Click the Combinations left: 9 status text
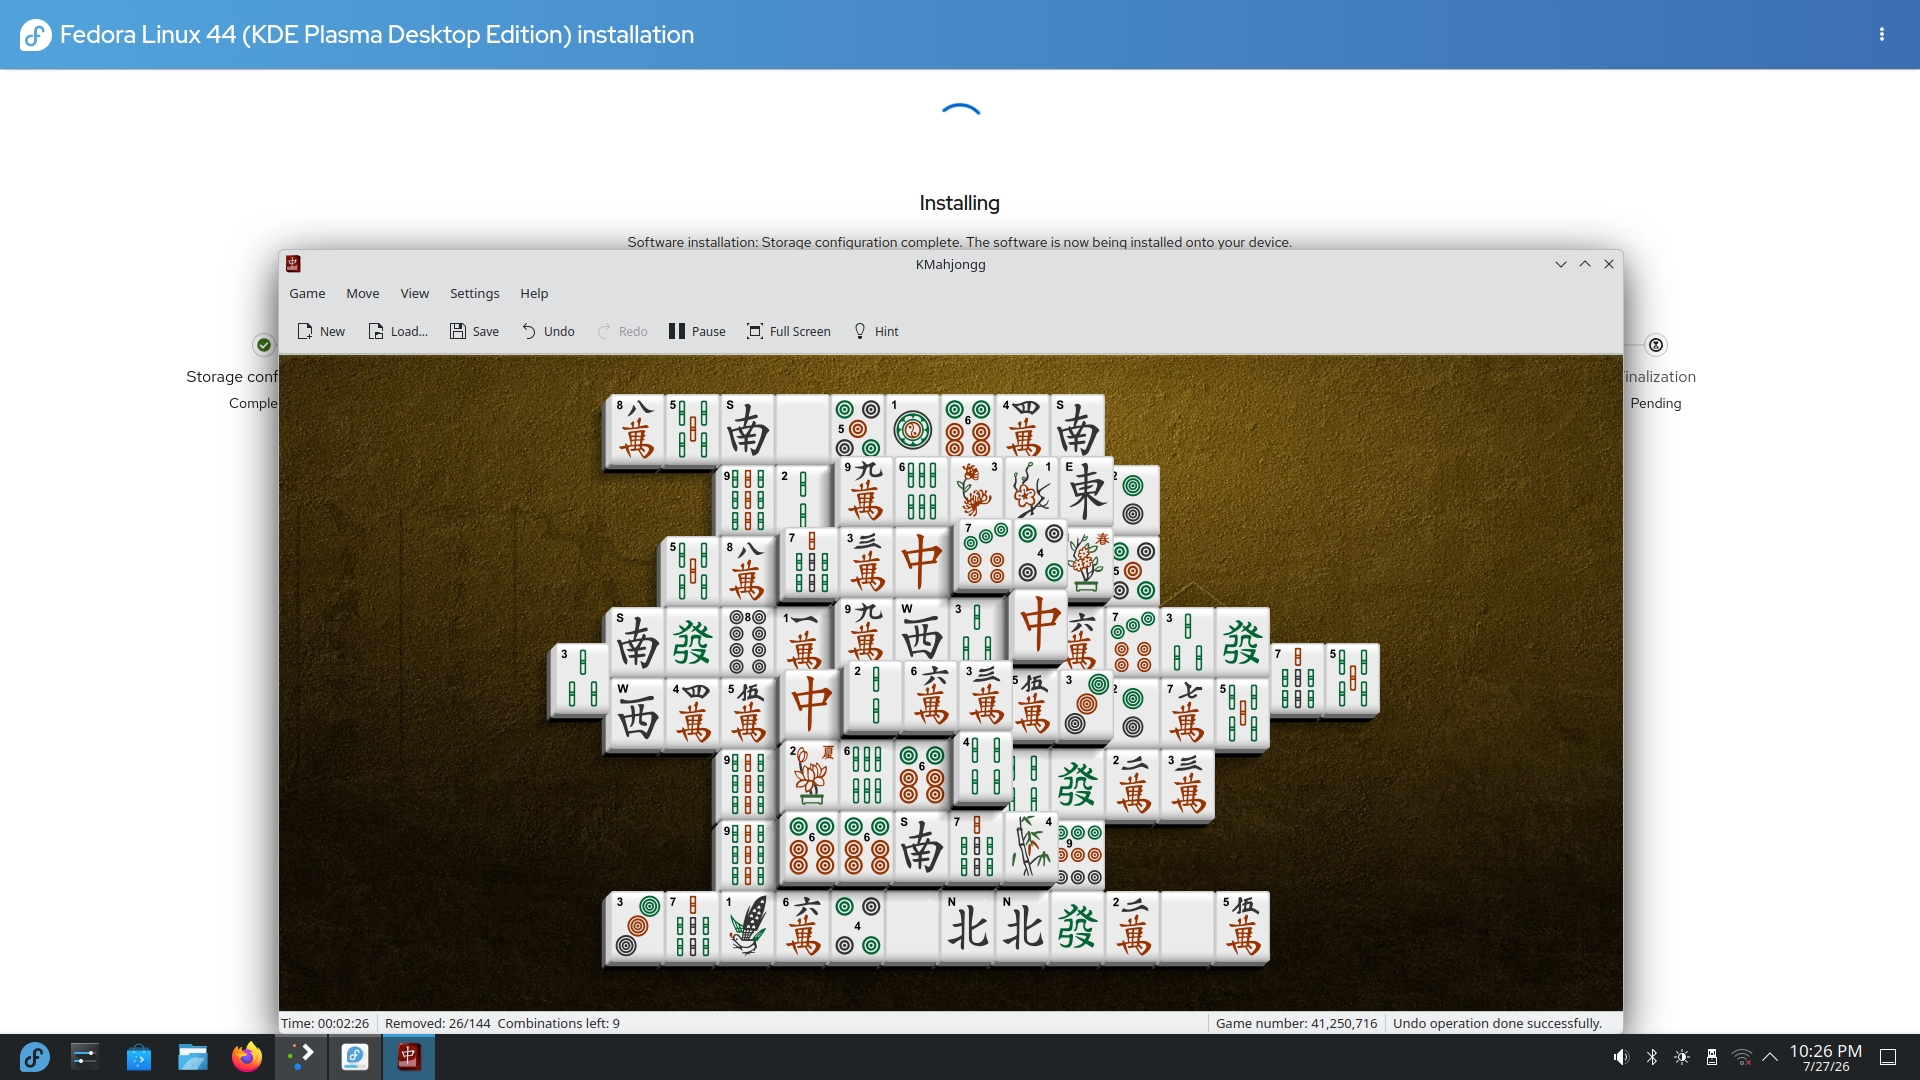 [559, 1023]
